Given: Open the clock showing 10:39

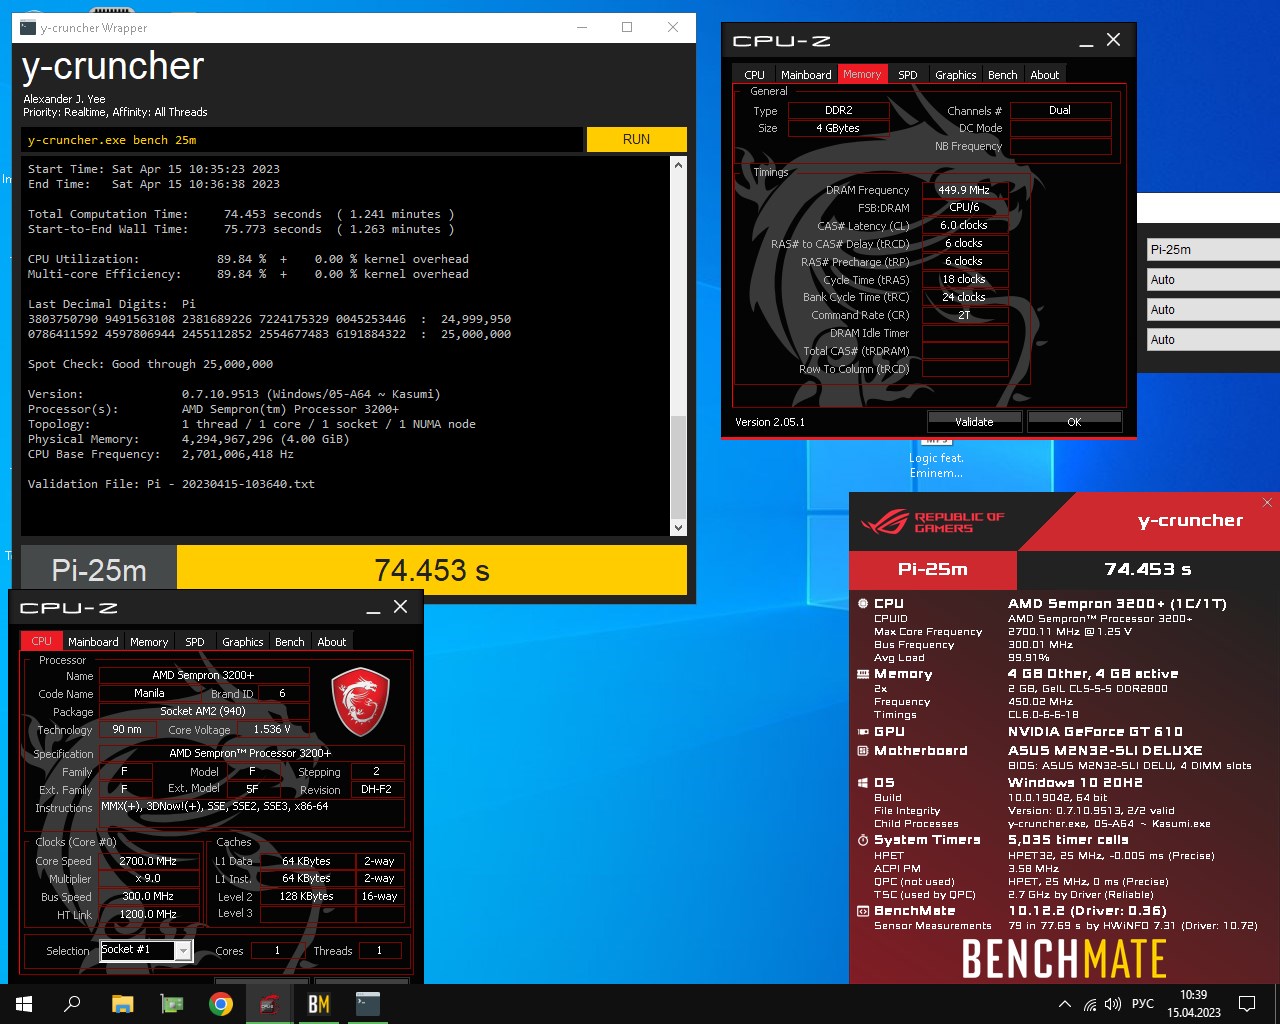Looking at the screenshot, I should coord(1193,1004).
